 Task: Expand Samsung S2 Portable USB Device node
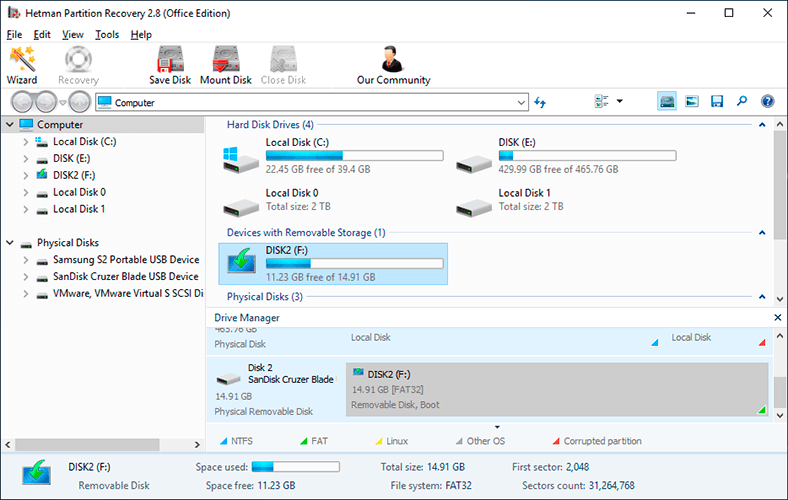pos(26,260)
